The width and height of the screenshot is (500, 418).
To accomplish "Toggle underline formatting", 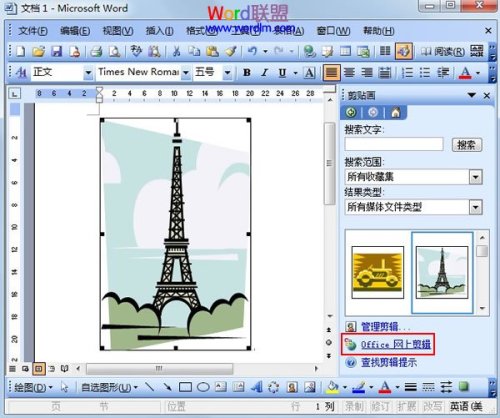I will 282,72.
